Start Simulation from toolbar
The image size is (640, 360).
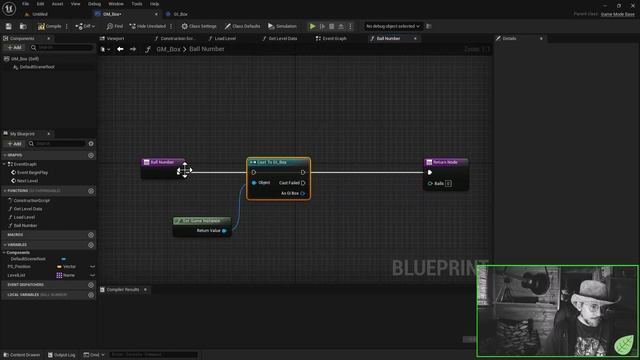282,26
